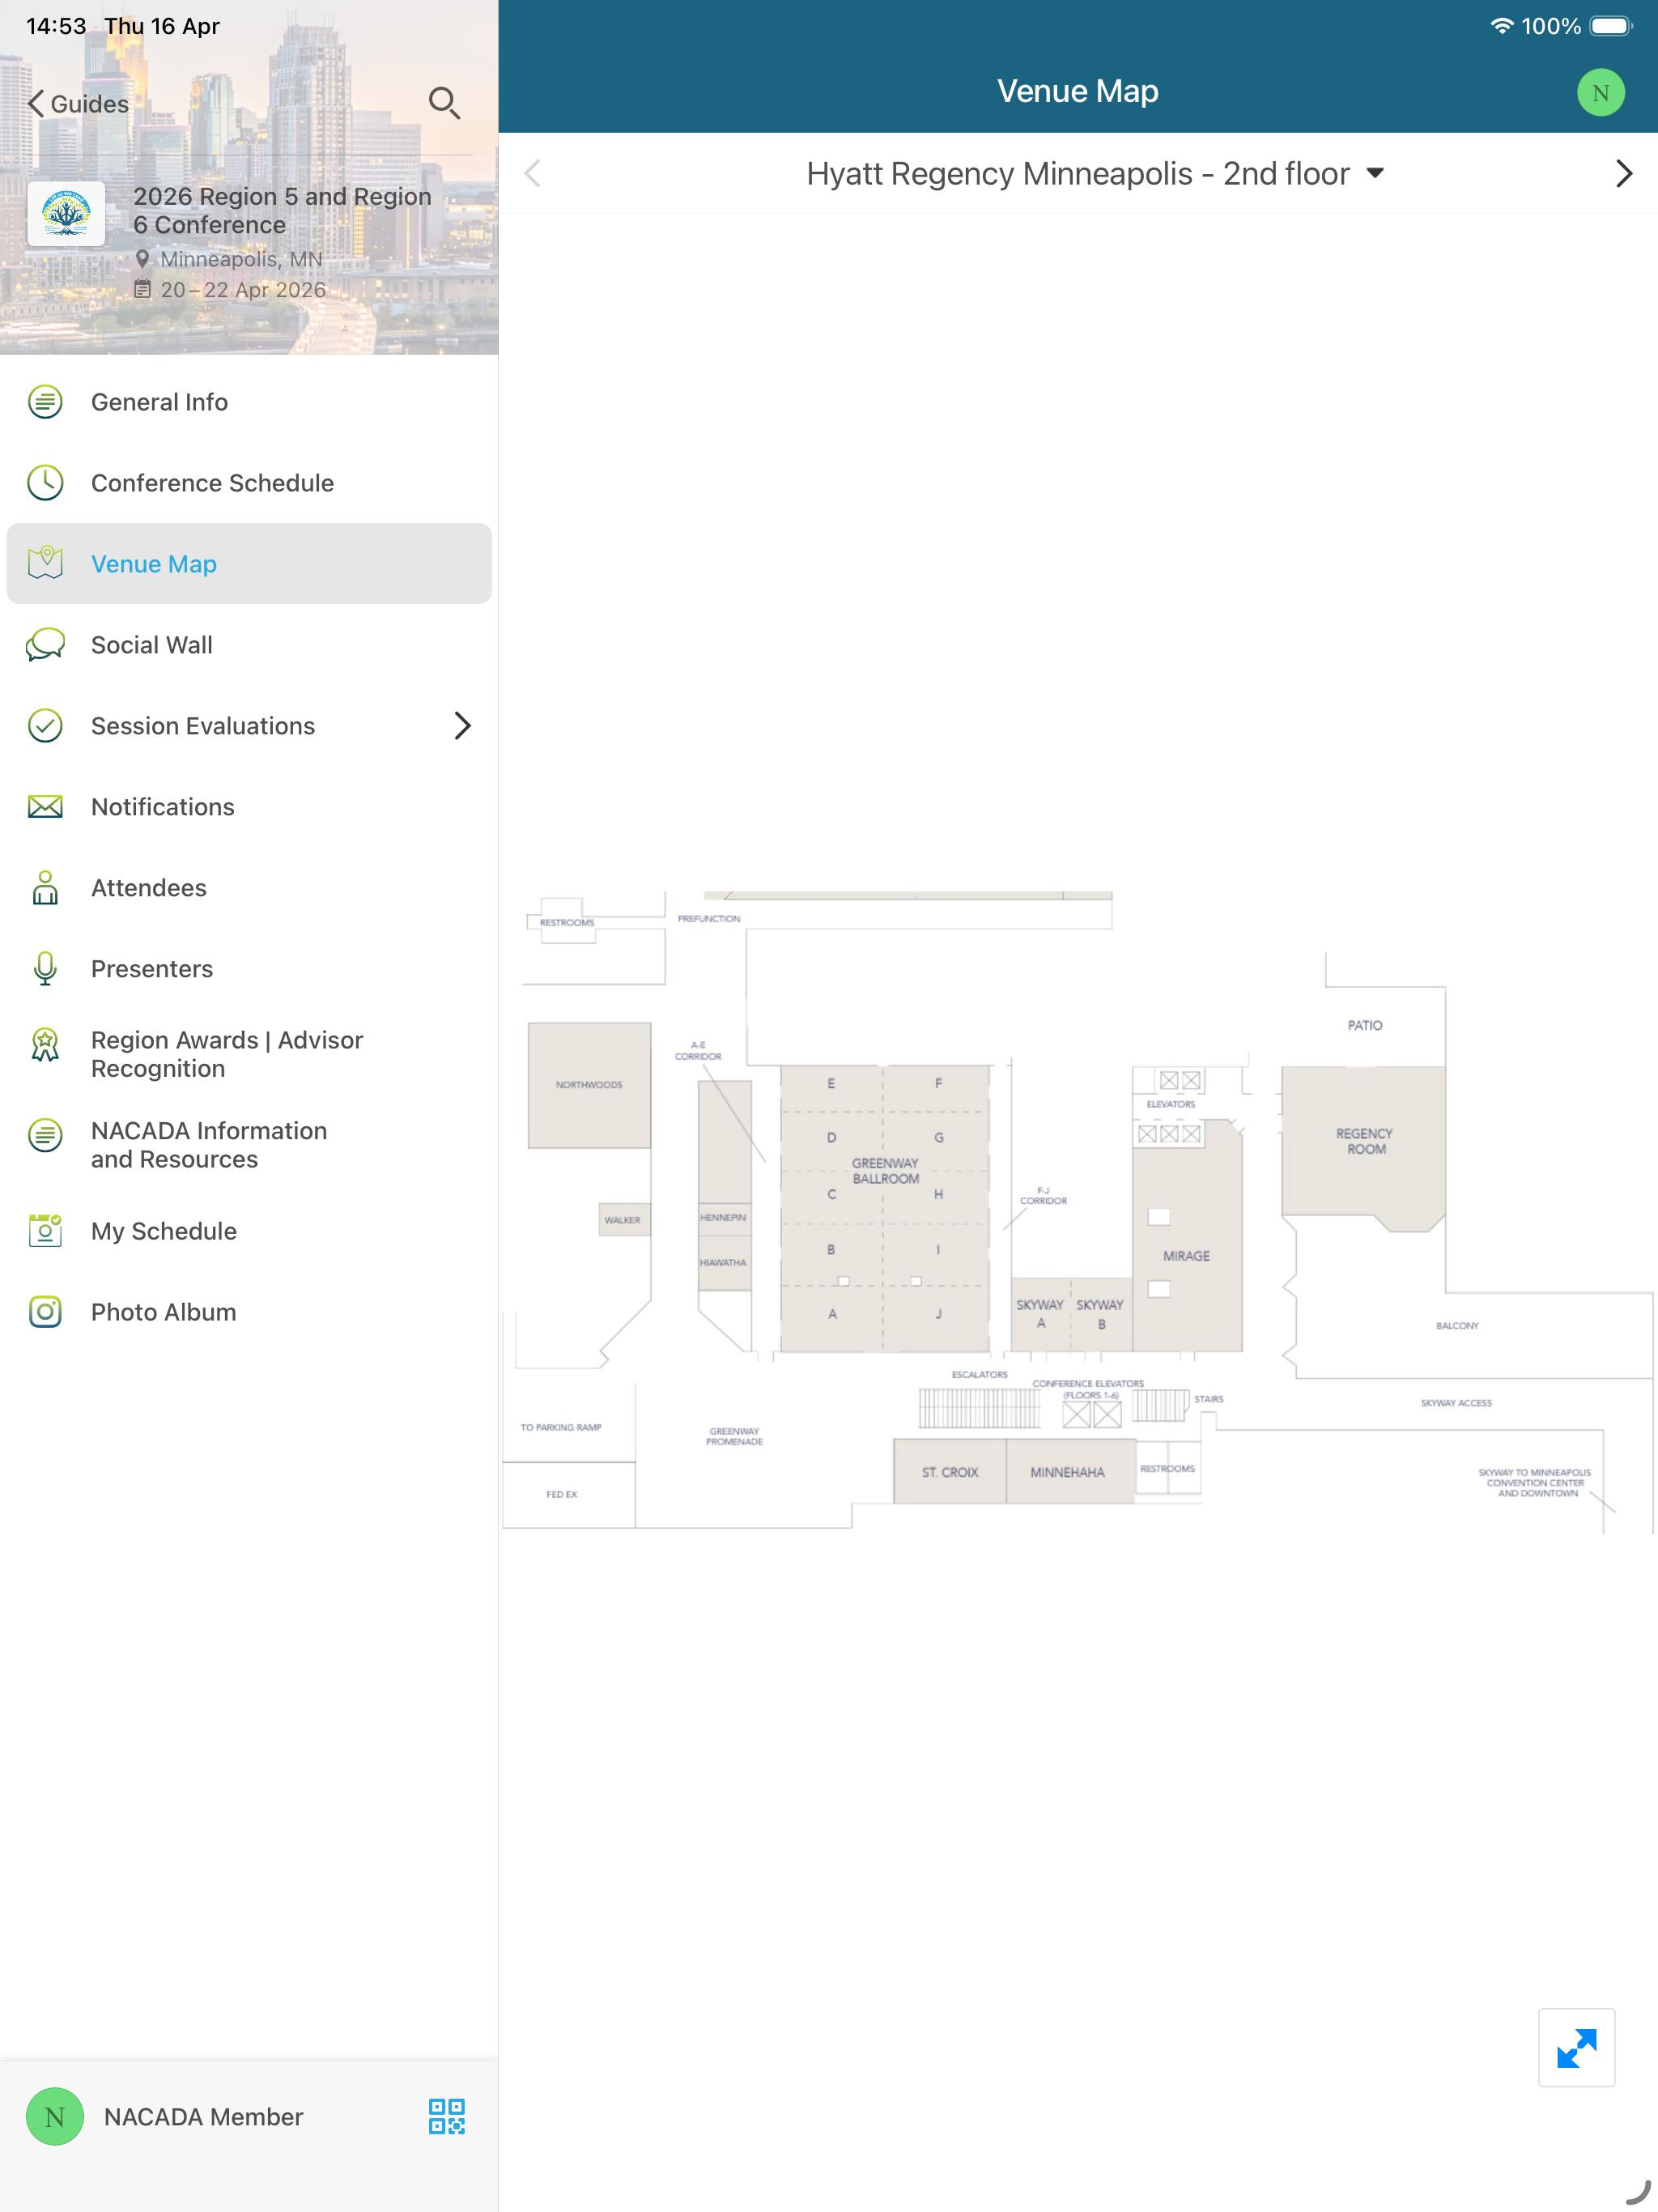Tap the Wi-Fi status icon
Image resolution: width=1658 pixels, height=2212 pixels.
1501,26
